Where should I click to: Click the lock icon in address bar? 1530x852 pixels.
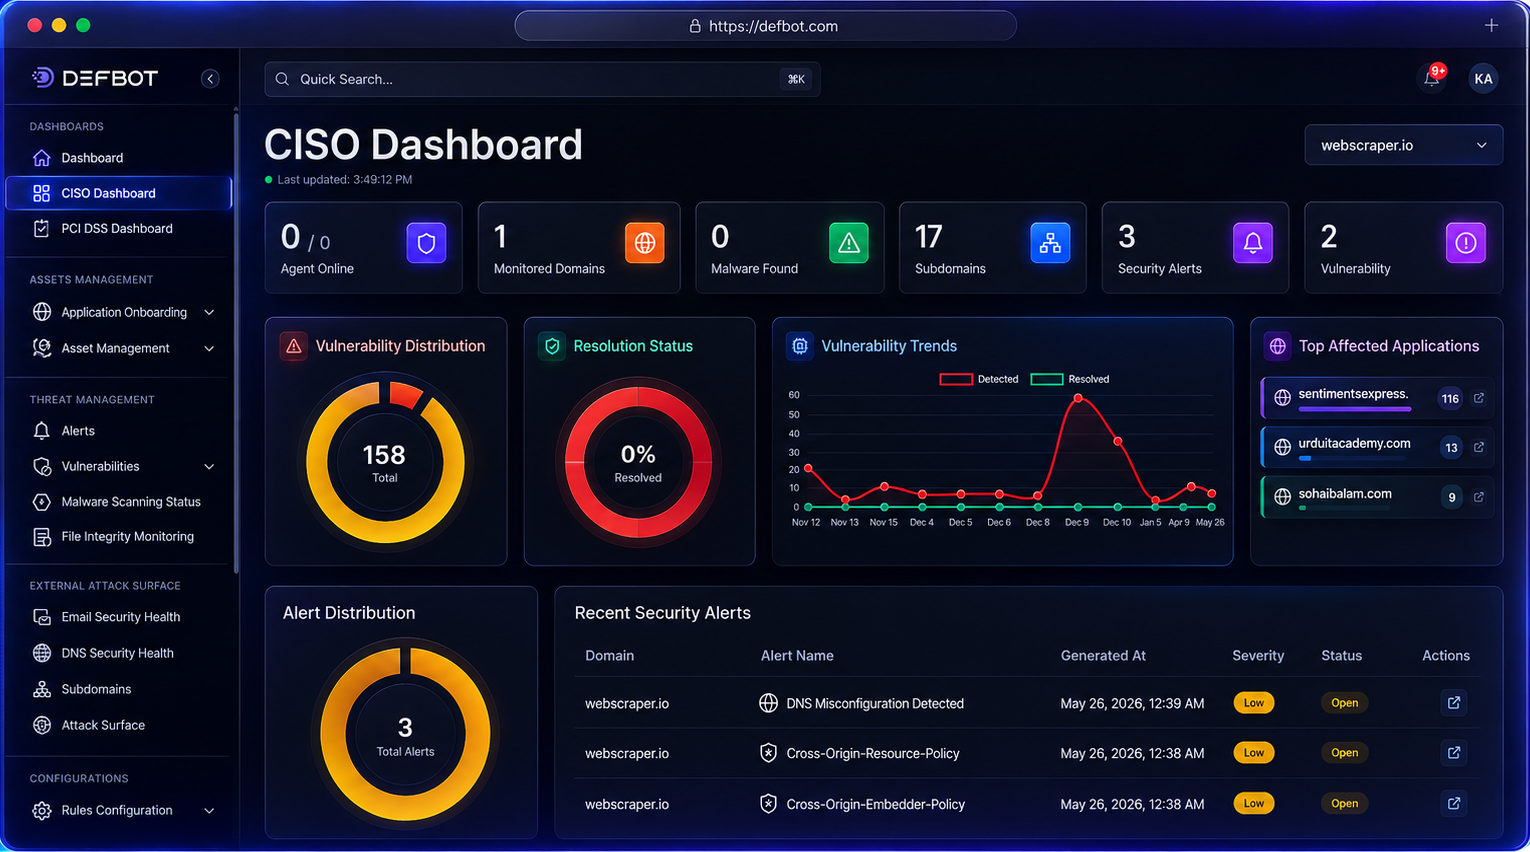click(695, 26)
